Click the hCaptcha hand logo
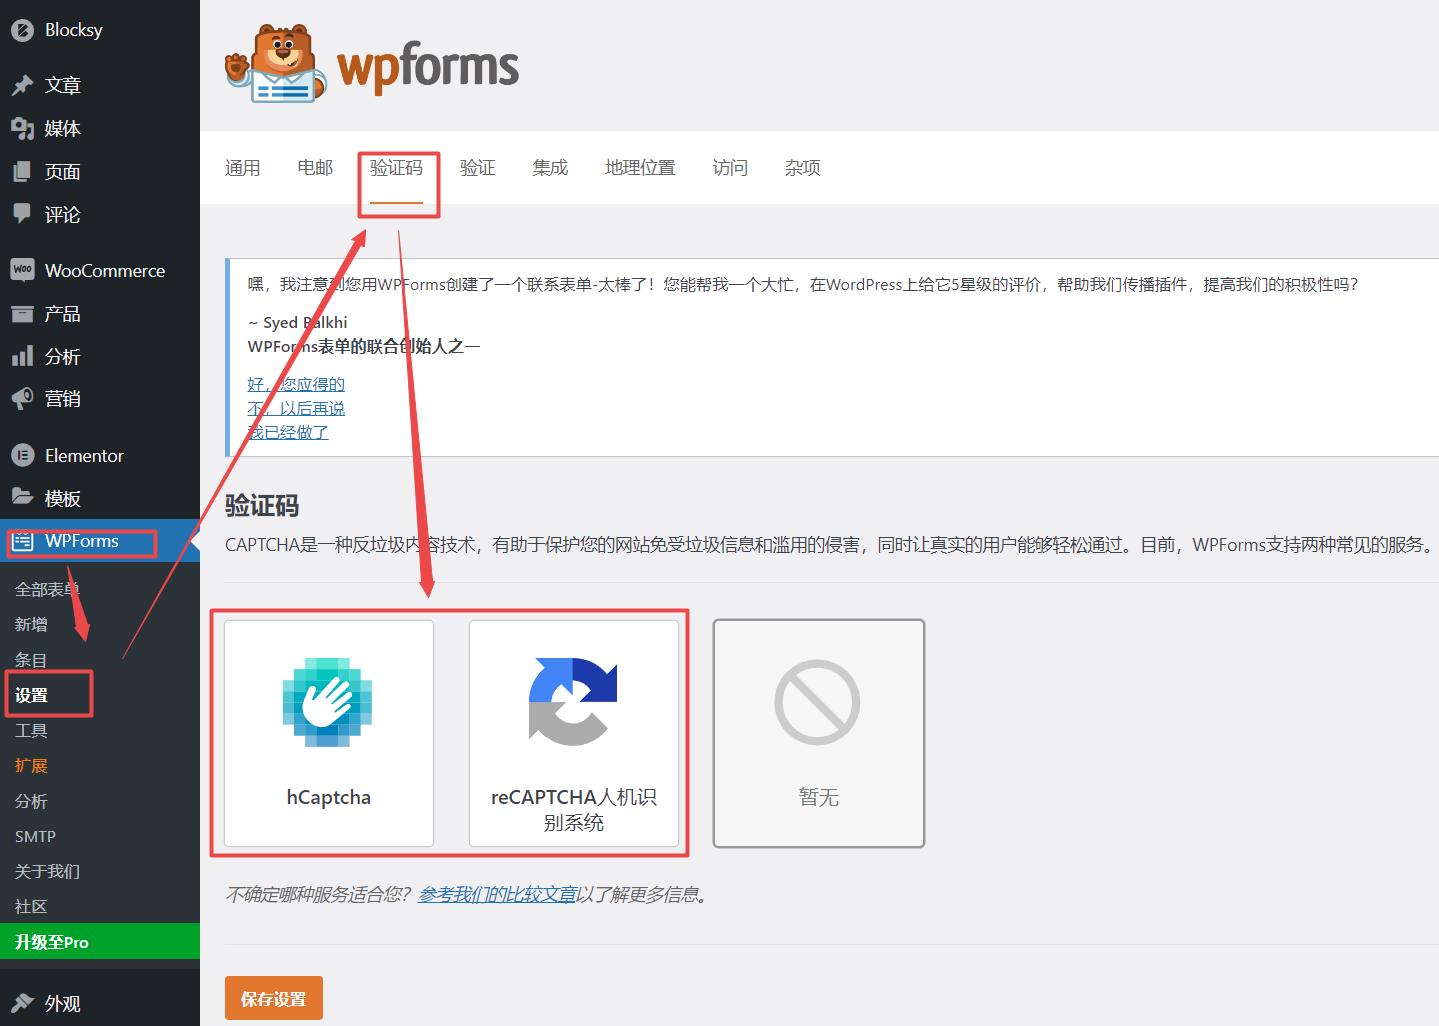Image resolution: width=1439 pixels, height=1026 pixels. point(328,703)
